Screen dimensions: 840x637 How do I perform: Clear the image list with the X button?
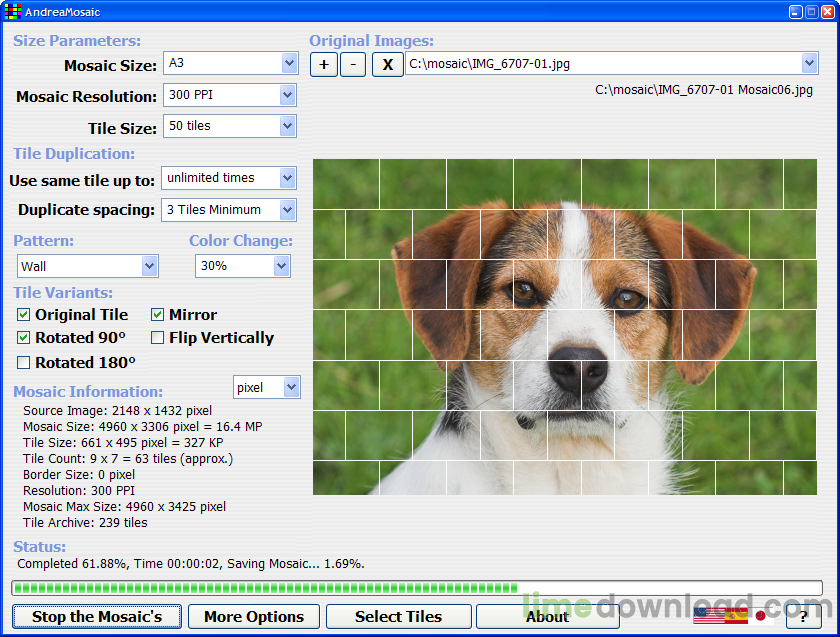(387, 65)
